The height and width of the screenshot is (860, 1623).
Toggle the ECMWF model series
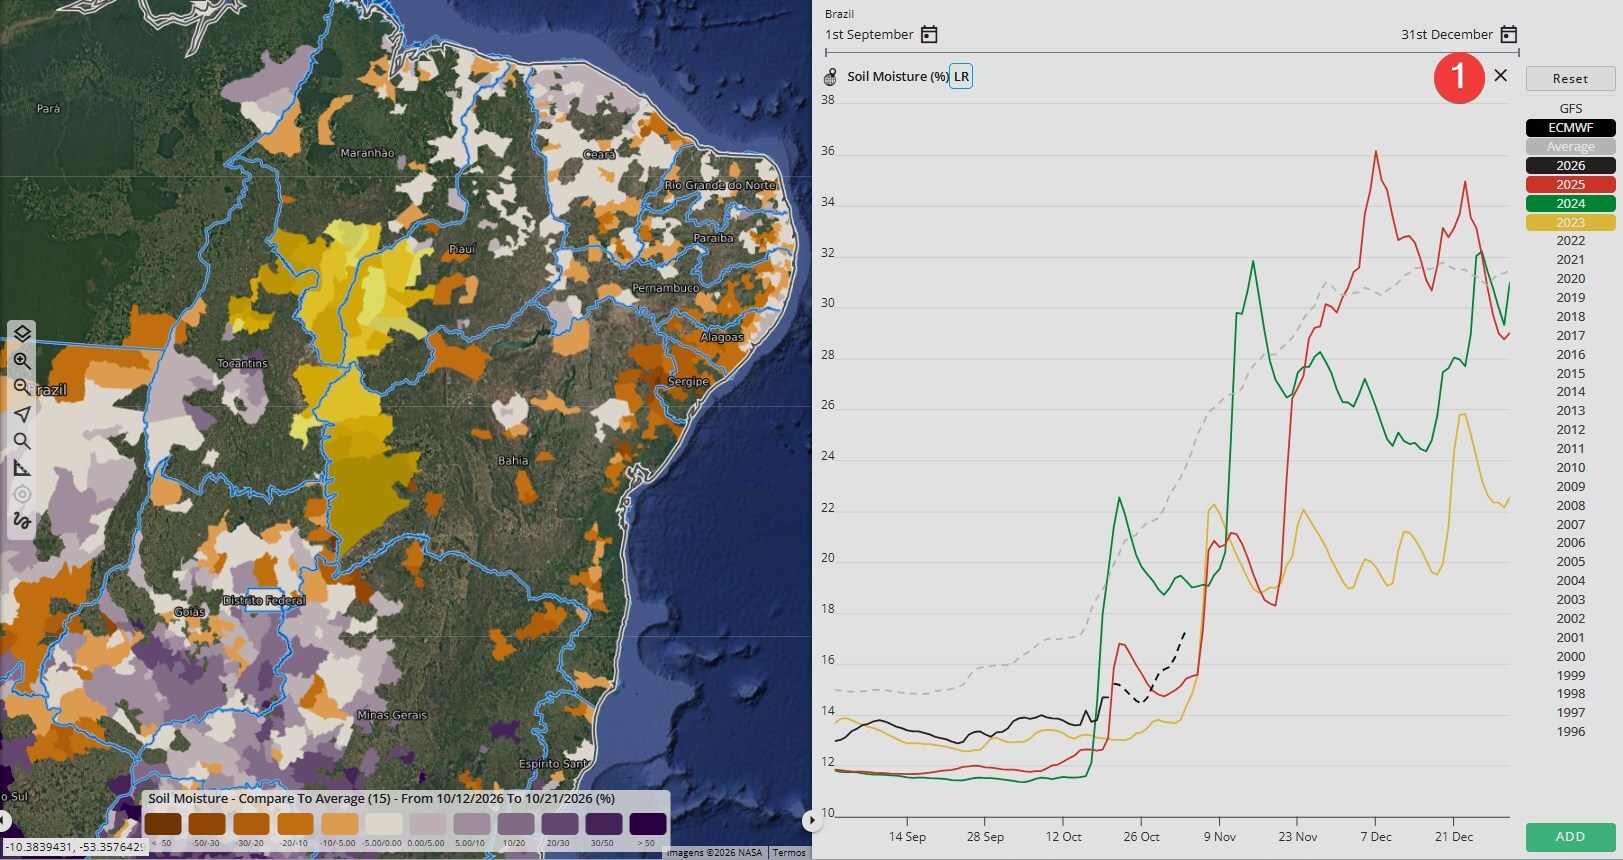pyautogui.click(x=1570, y=128)
